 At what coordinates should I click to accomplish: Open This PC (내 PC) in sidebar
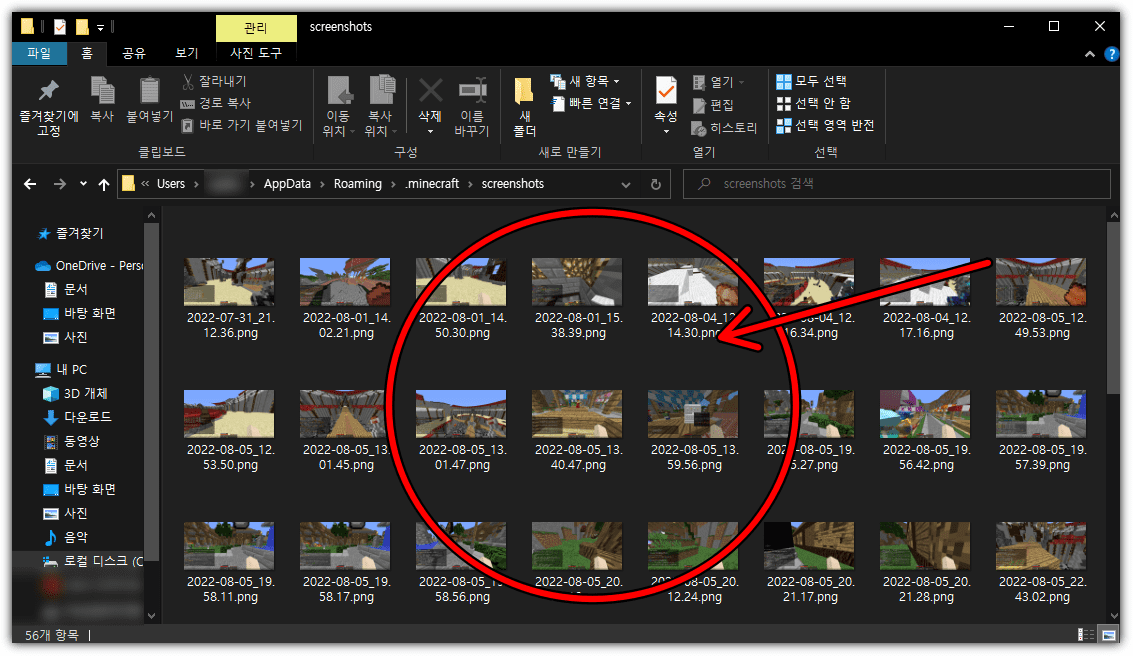click(x=62, y=369)
